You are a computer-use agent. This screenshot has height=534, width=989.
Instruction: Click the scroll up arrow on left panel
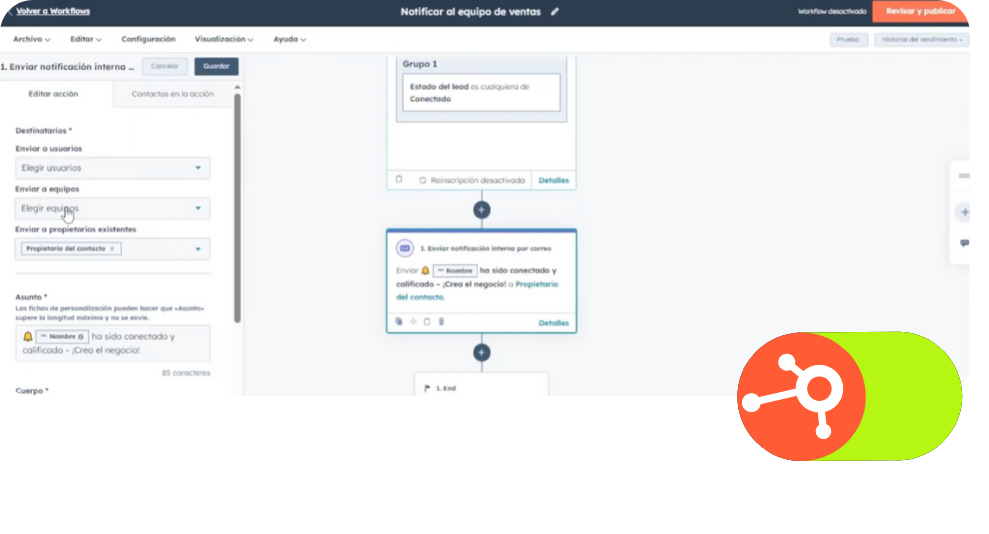pos(237,87)
